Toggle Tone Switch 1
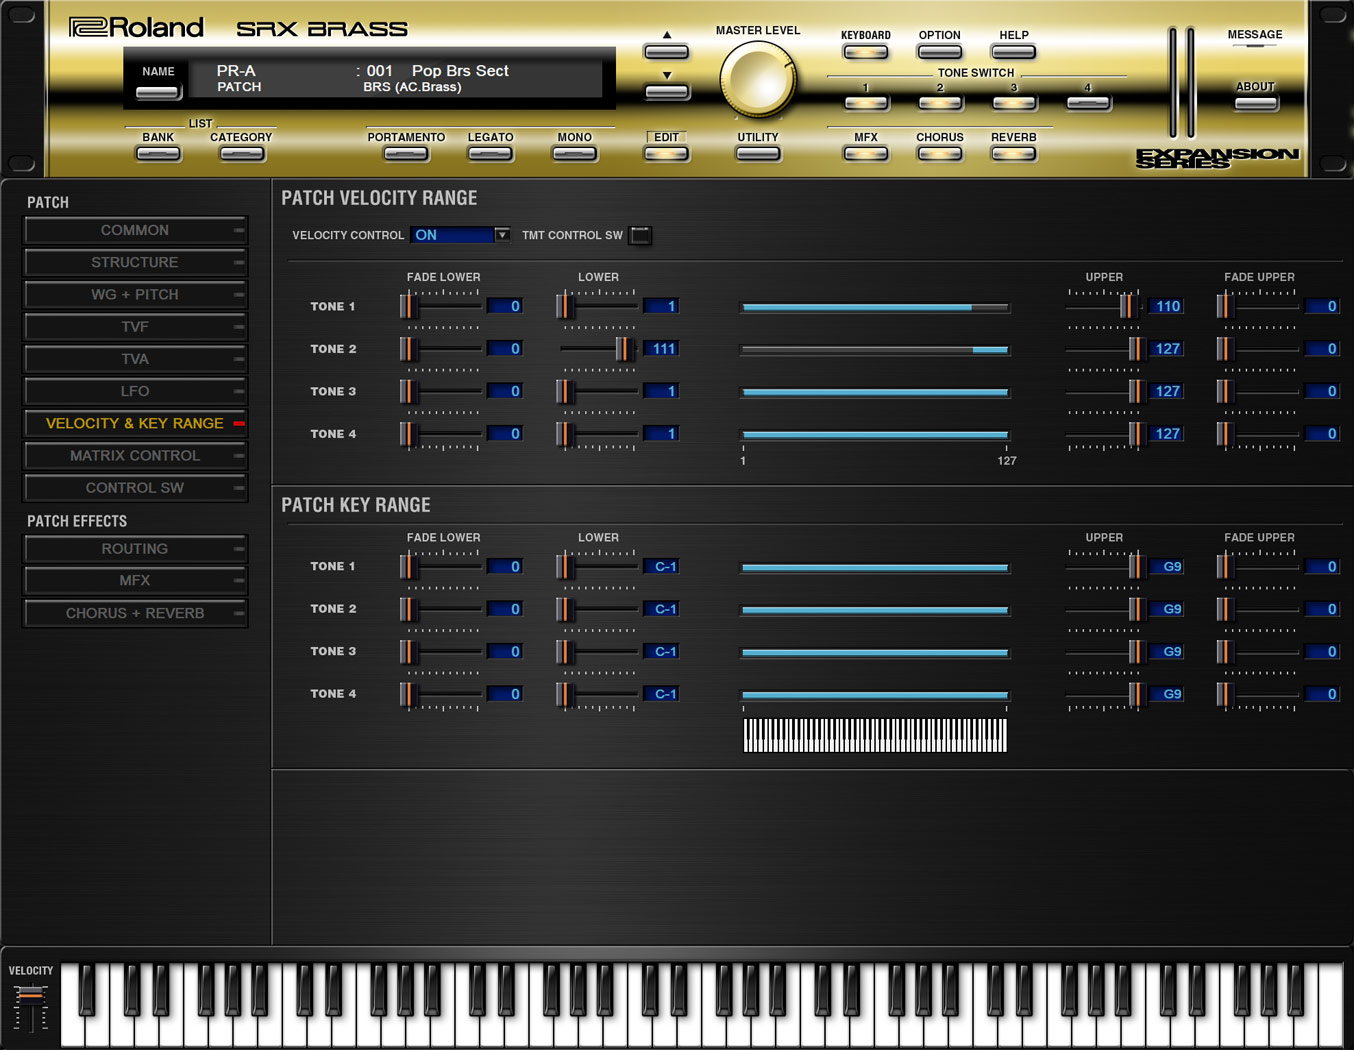Screen dimensions: 1354x1050 865,103
